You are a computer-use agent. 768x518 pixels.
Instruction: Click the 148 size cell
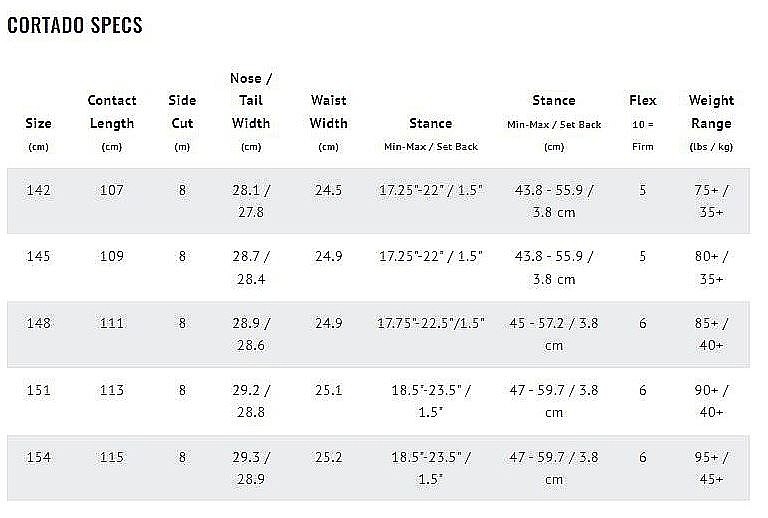pos(38,323)
